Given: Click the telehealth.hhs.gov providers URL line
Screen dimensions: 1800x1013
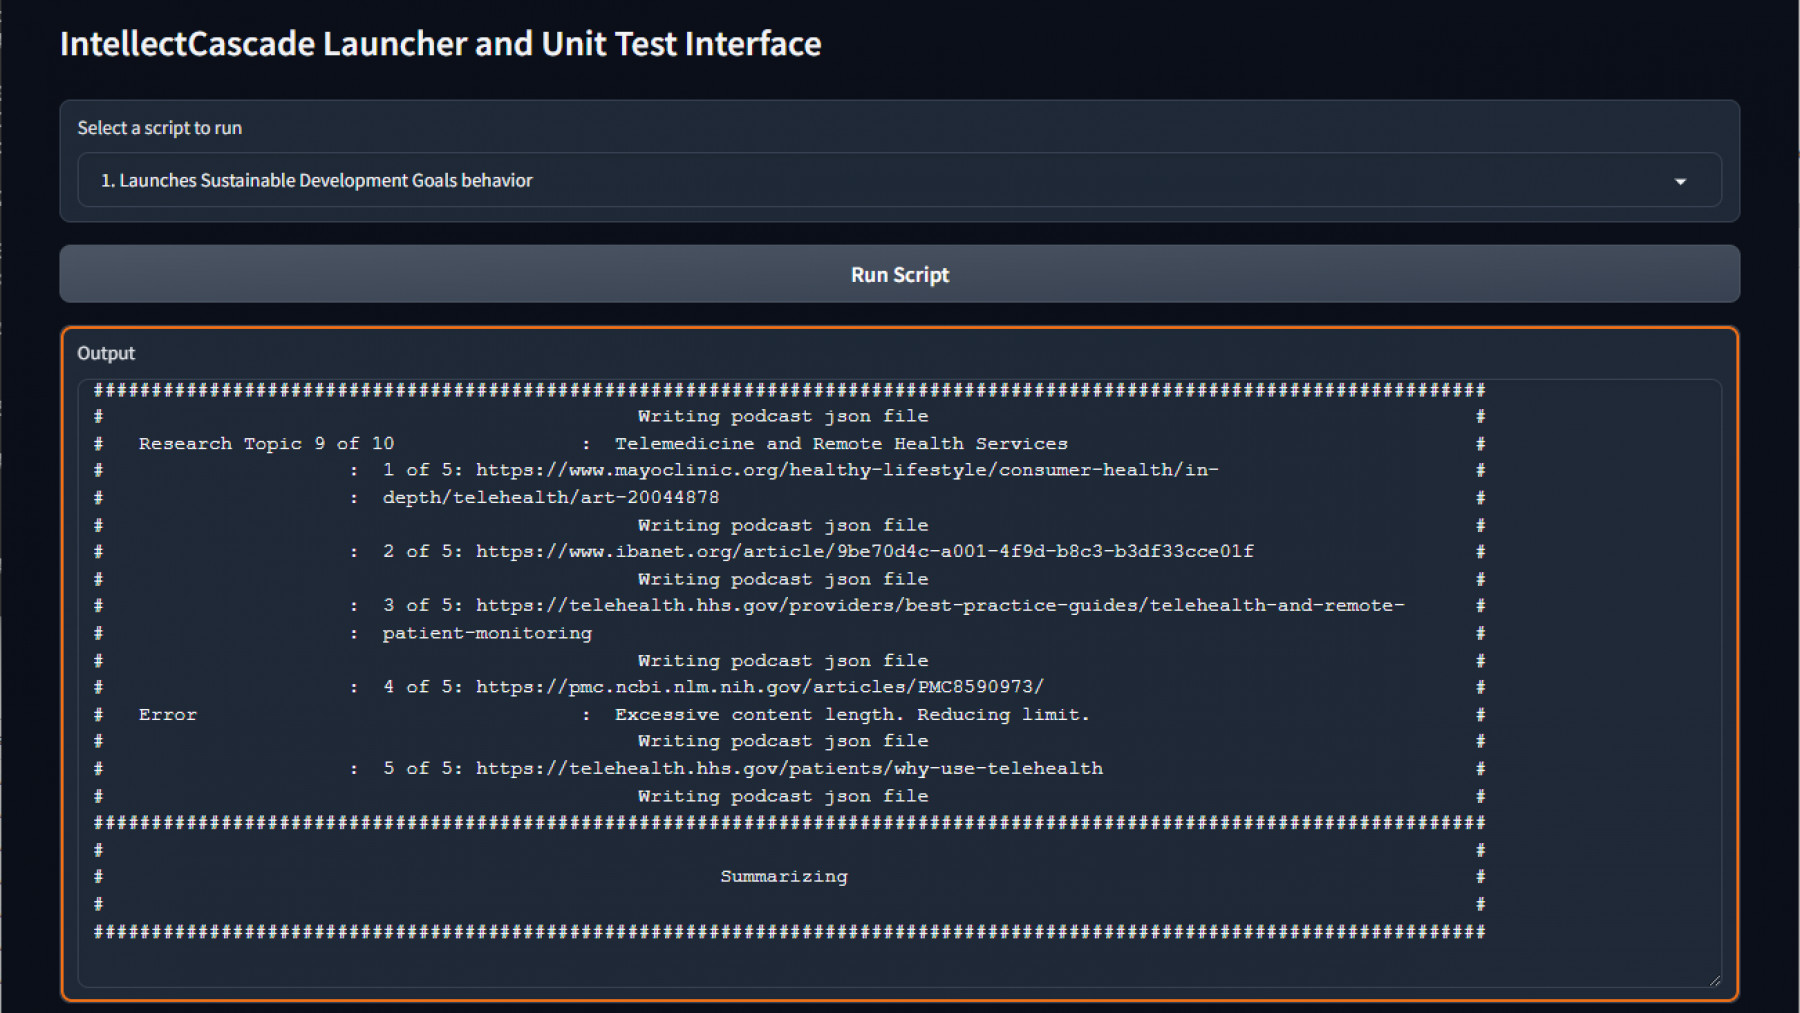Looking at the screenshot, I should [940, 606].
